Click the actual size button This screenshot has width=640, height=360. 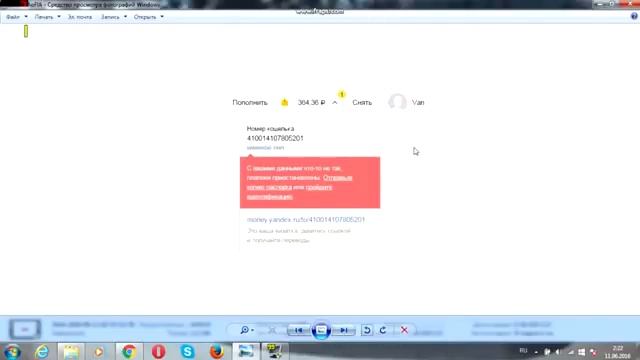click(272, 330)
